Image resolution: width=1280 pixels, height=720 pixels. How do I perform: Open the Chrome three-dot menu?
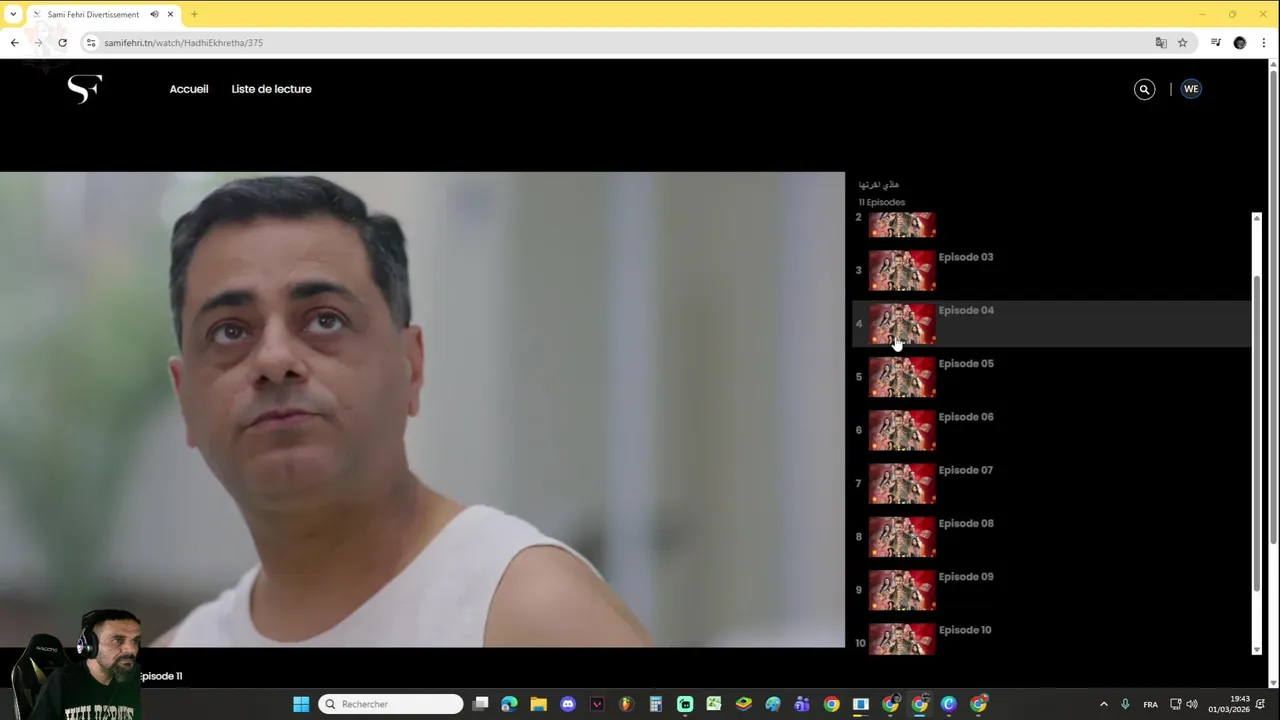pyautogui.click(x=1264, y=43)
